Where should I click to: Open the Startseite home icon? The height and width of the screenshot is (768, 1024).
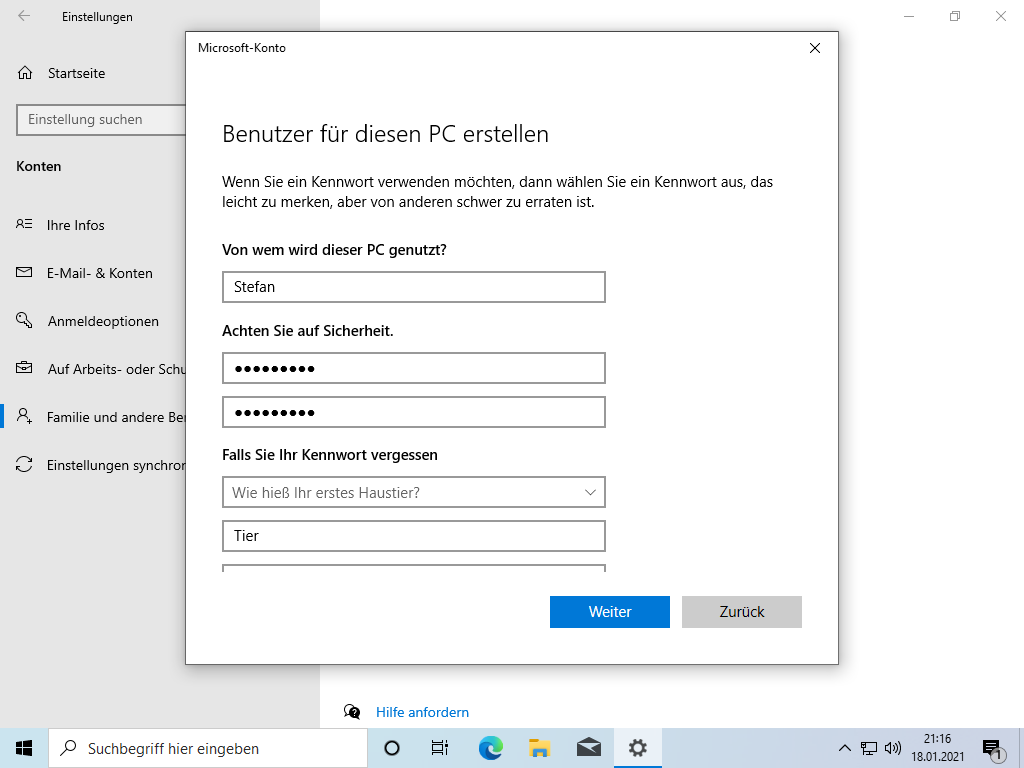pyautogui.click(x=25, y=72)
